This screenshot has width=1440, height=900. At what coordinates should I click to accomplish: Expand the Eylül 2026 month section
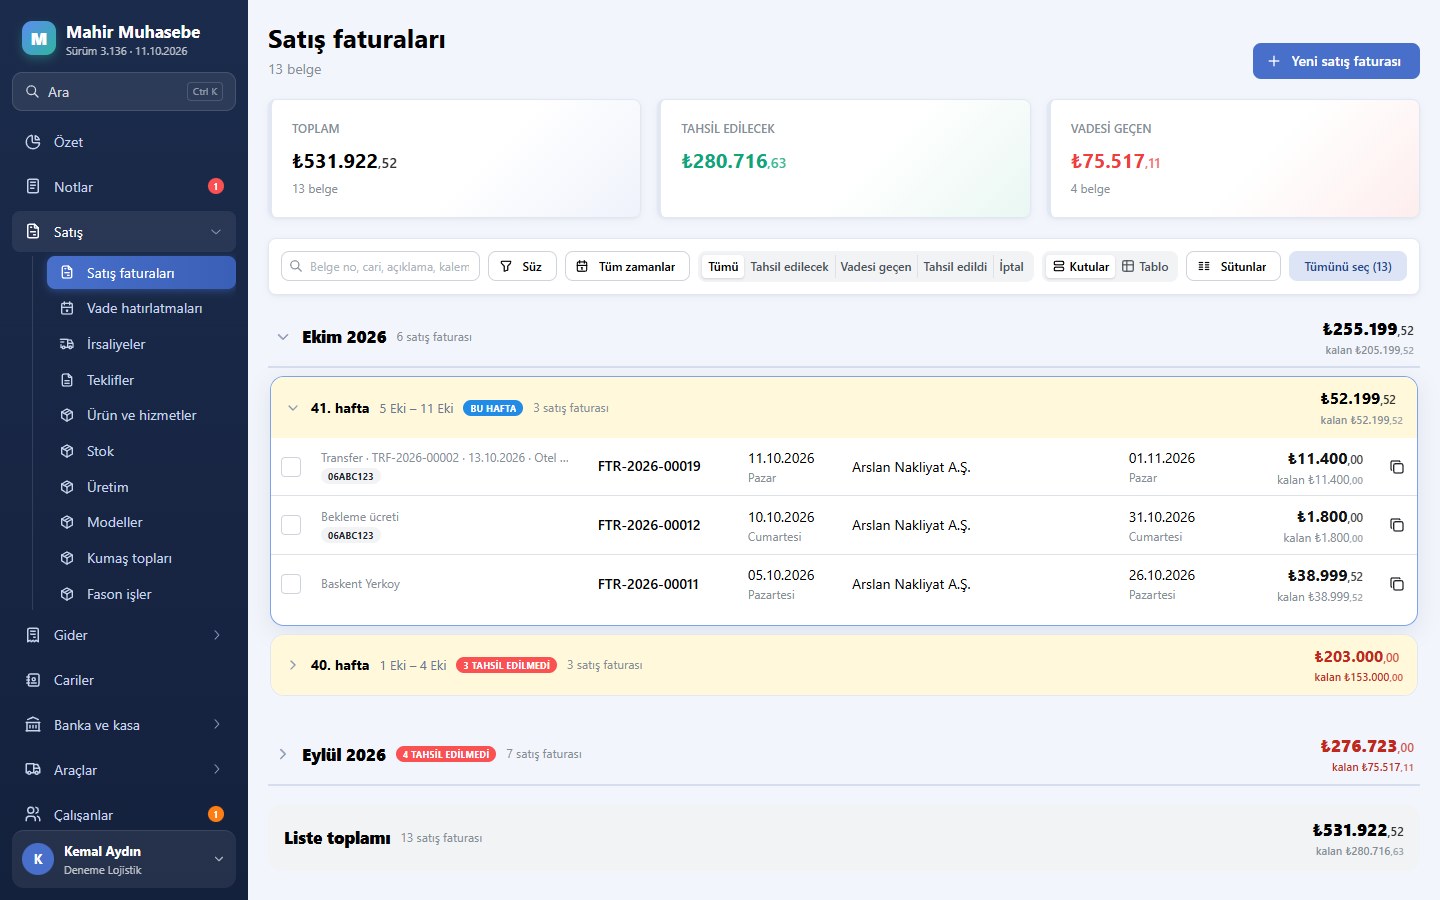click(283, 754)
